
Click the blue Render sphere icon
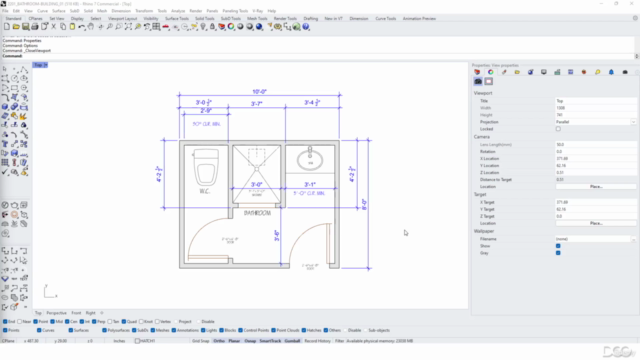[259, 27]
